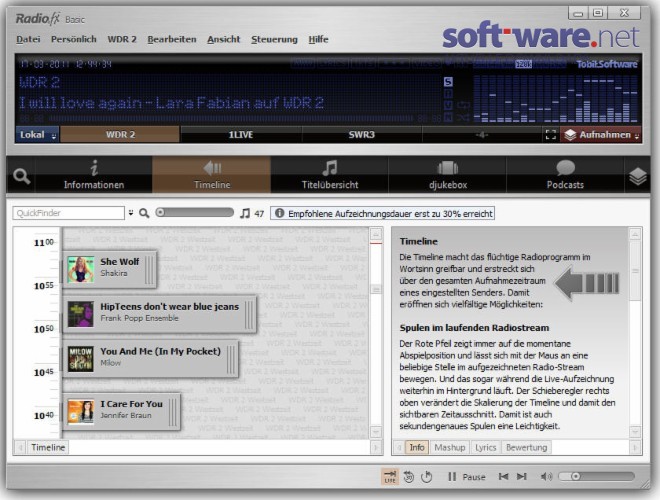The width and height of the screenshot is (660, 500).
Task: Select You And Me (In My Pocket) track
Action: [x=150, y=359]
